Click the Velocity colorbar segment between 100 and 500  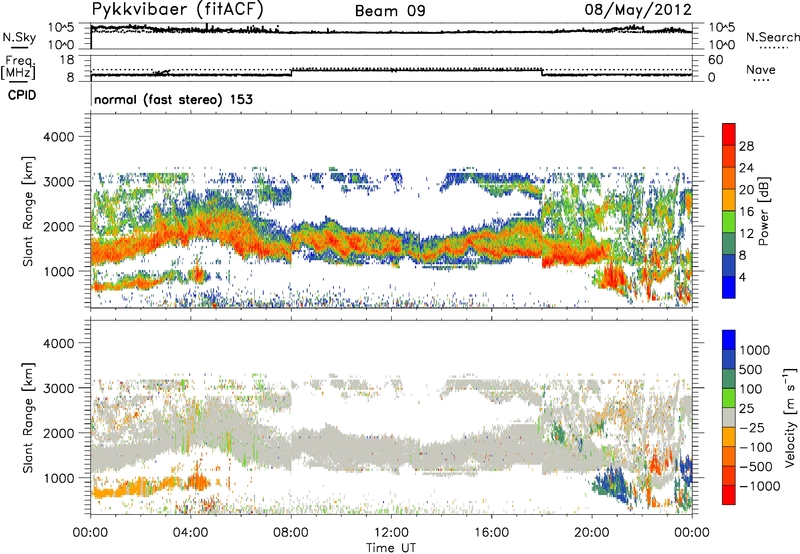tap(729, 379)
